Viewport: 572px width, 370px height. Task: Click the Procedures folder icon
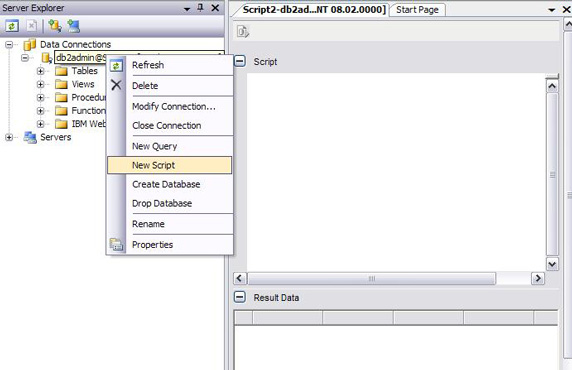[x=61, y=97]
